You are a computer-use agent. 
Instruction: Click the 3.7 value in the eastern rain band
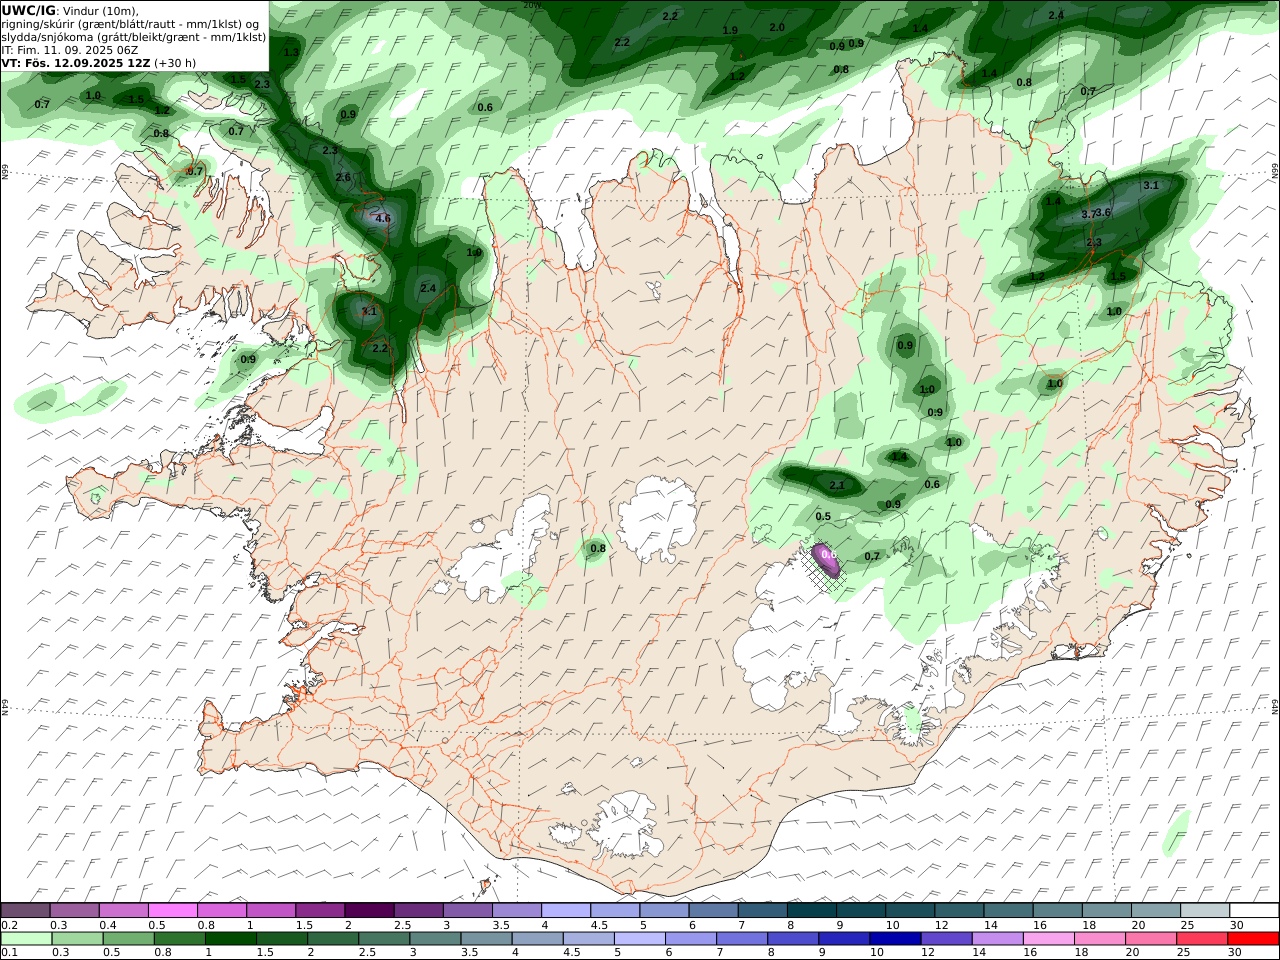click(1089, 214)
